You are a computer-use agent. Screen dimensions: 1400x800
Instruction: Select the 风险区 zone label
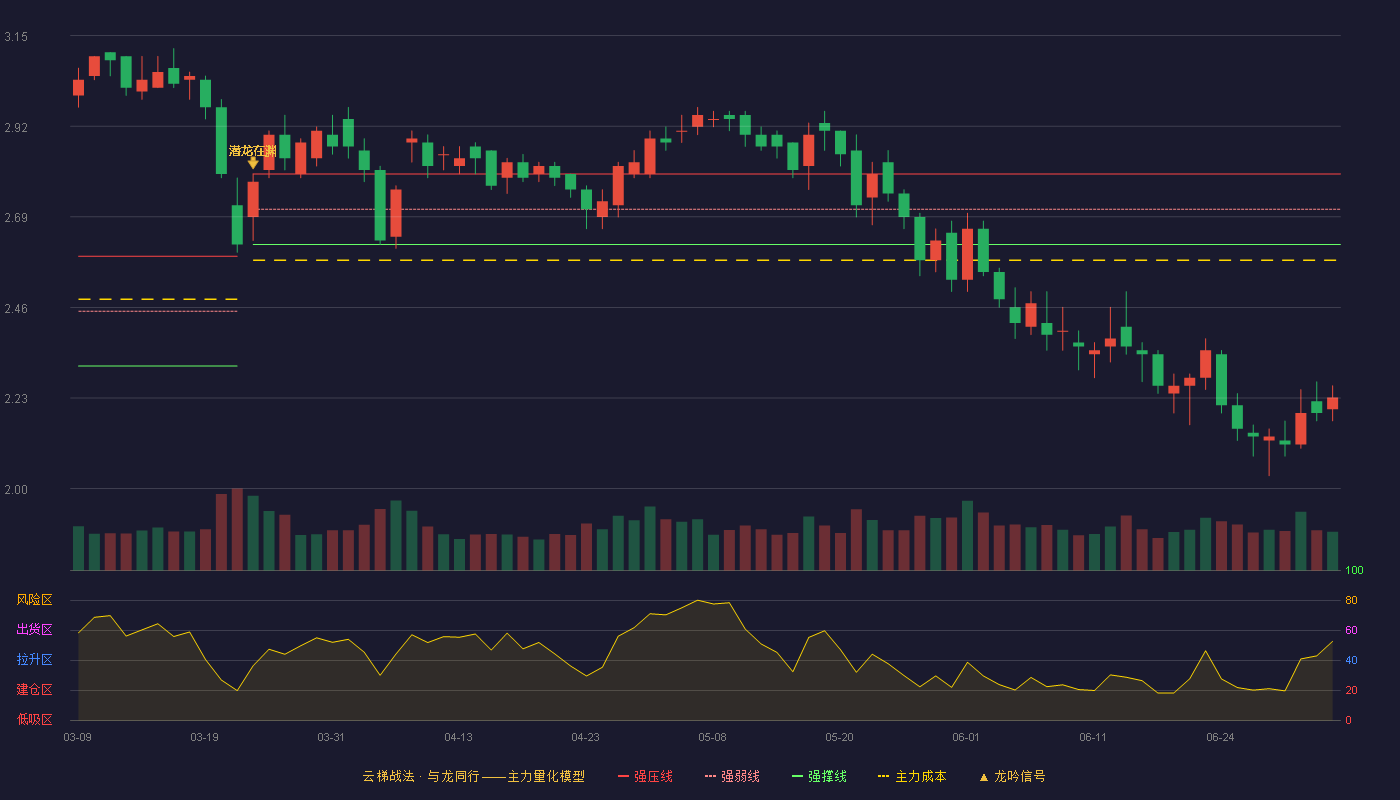pyautogui.click(x=34, y=600)
